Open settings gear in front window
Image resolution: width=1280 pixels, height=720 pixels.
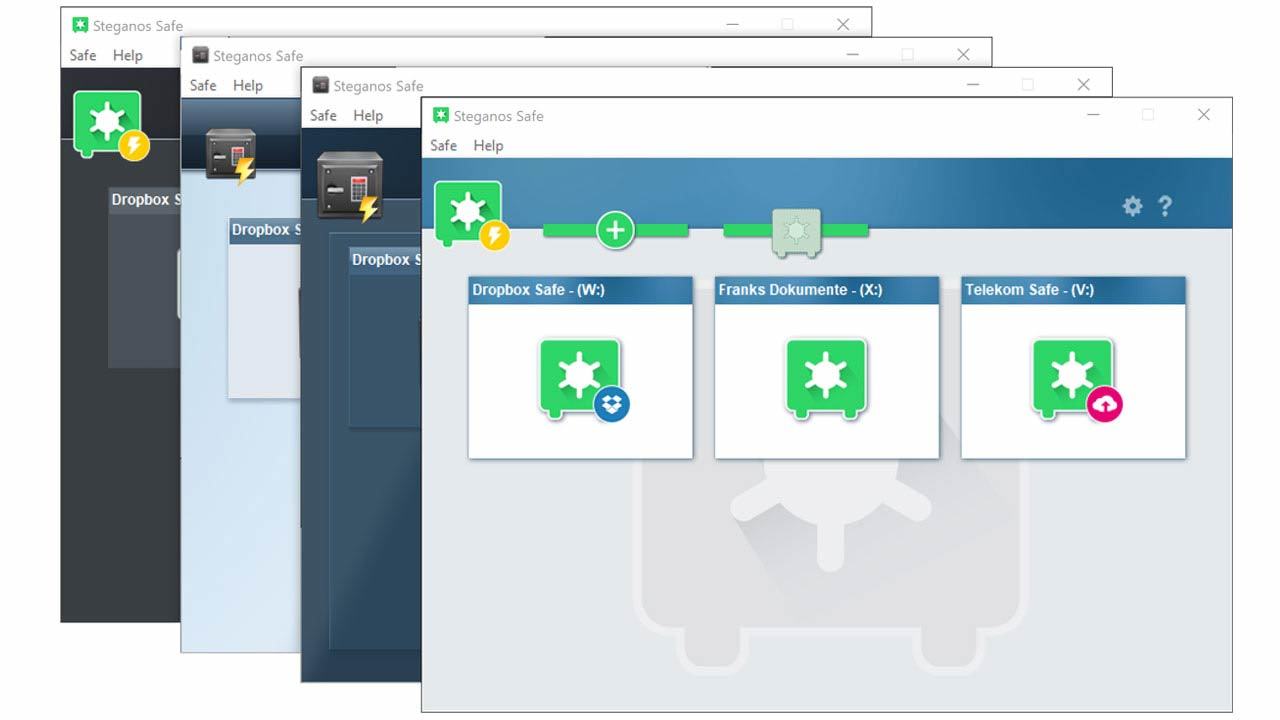point(1132,206)
